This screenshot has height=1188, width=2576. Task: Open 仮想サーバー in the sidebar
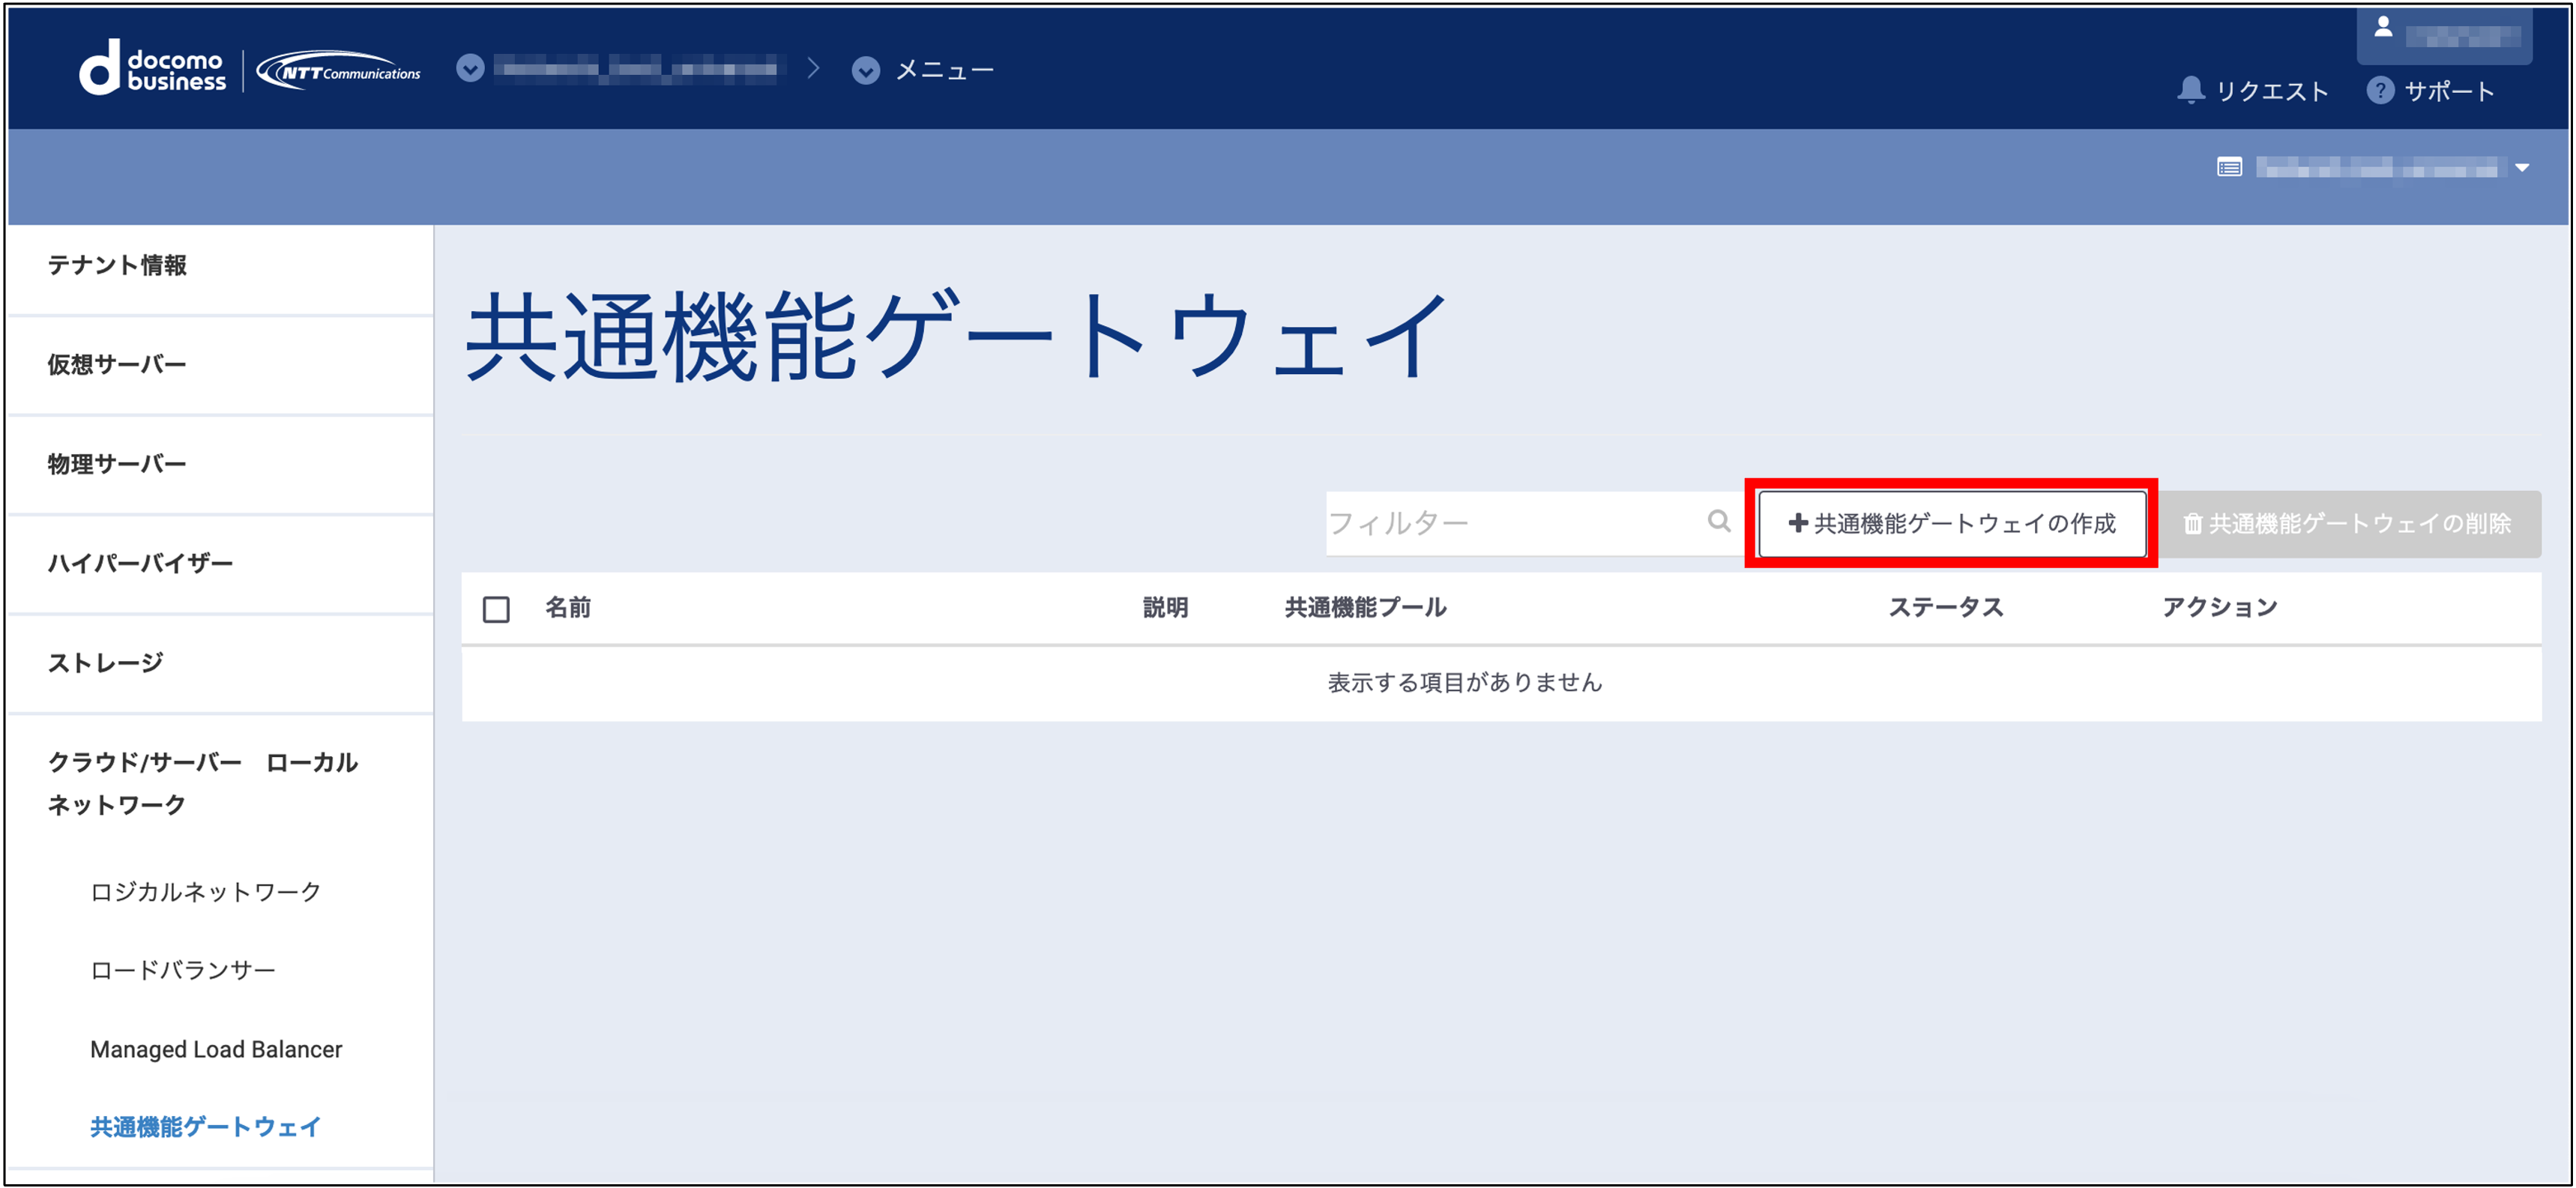[x=117, y=364]
